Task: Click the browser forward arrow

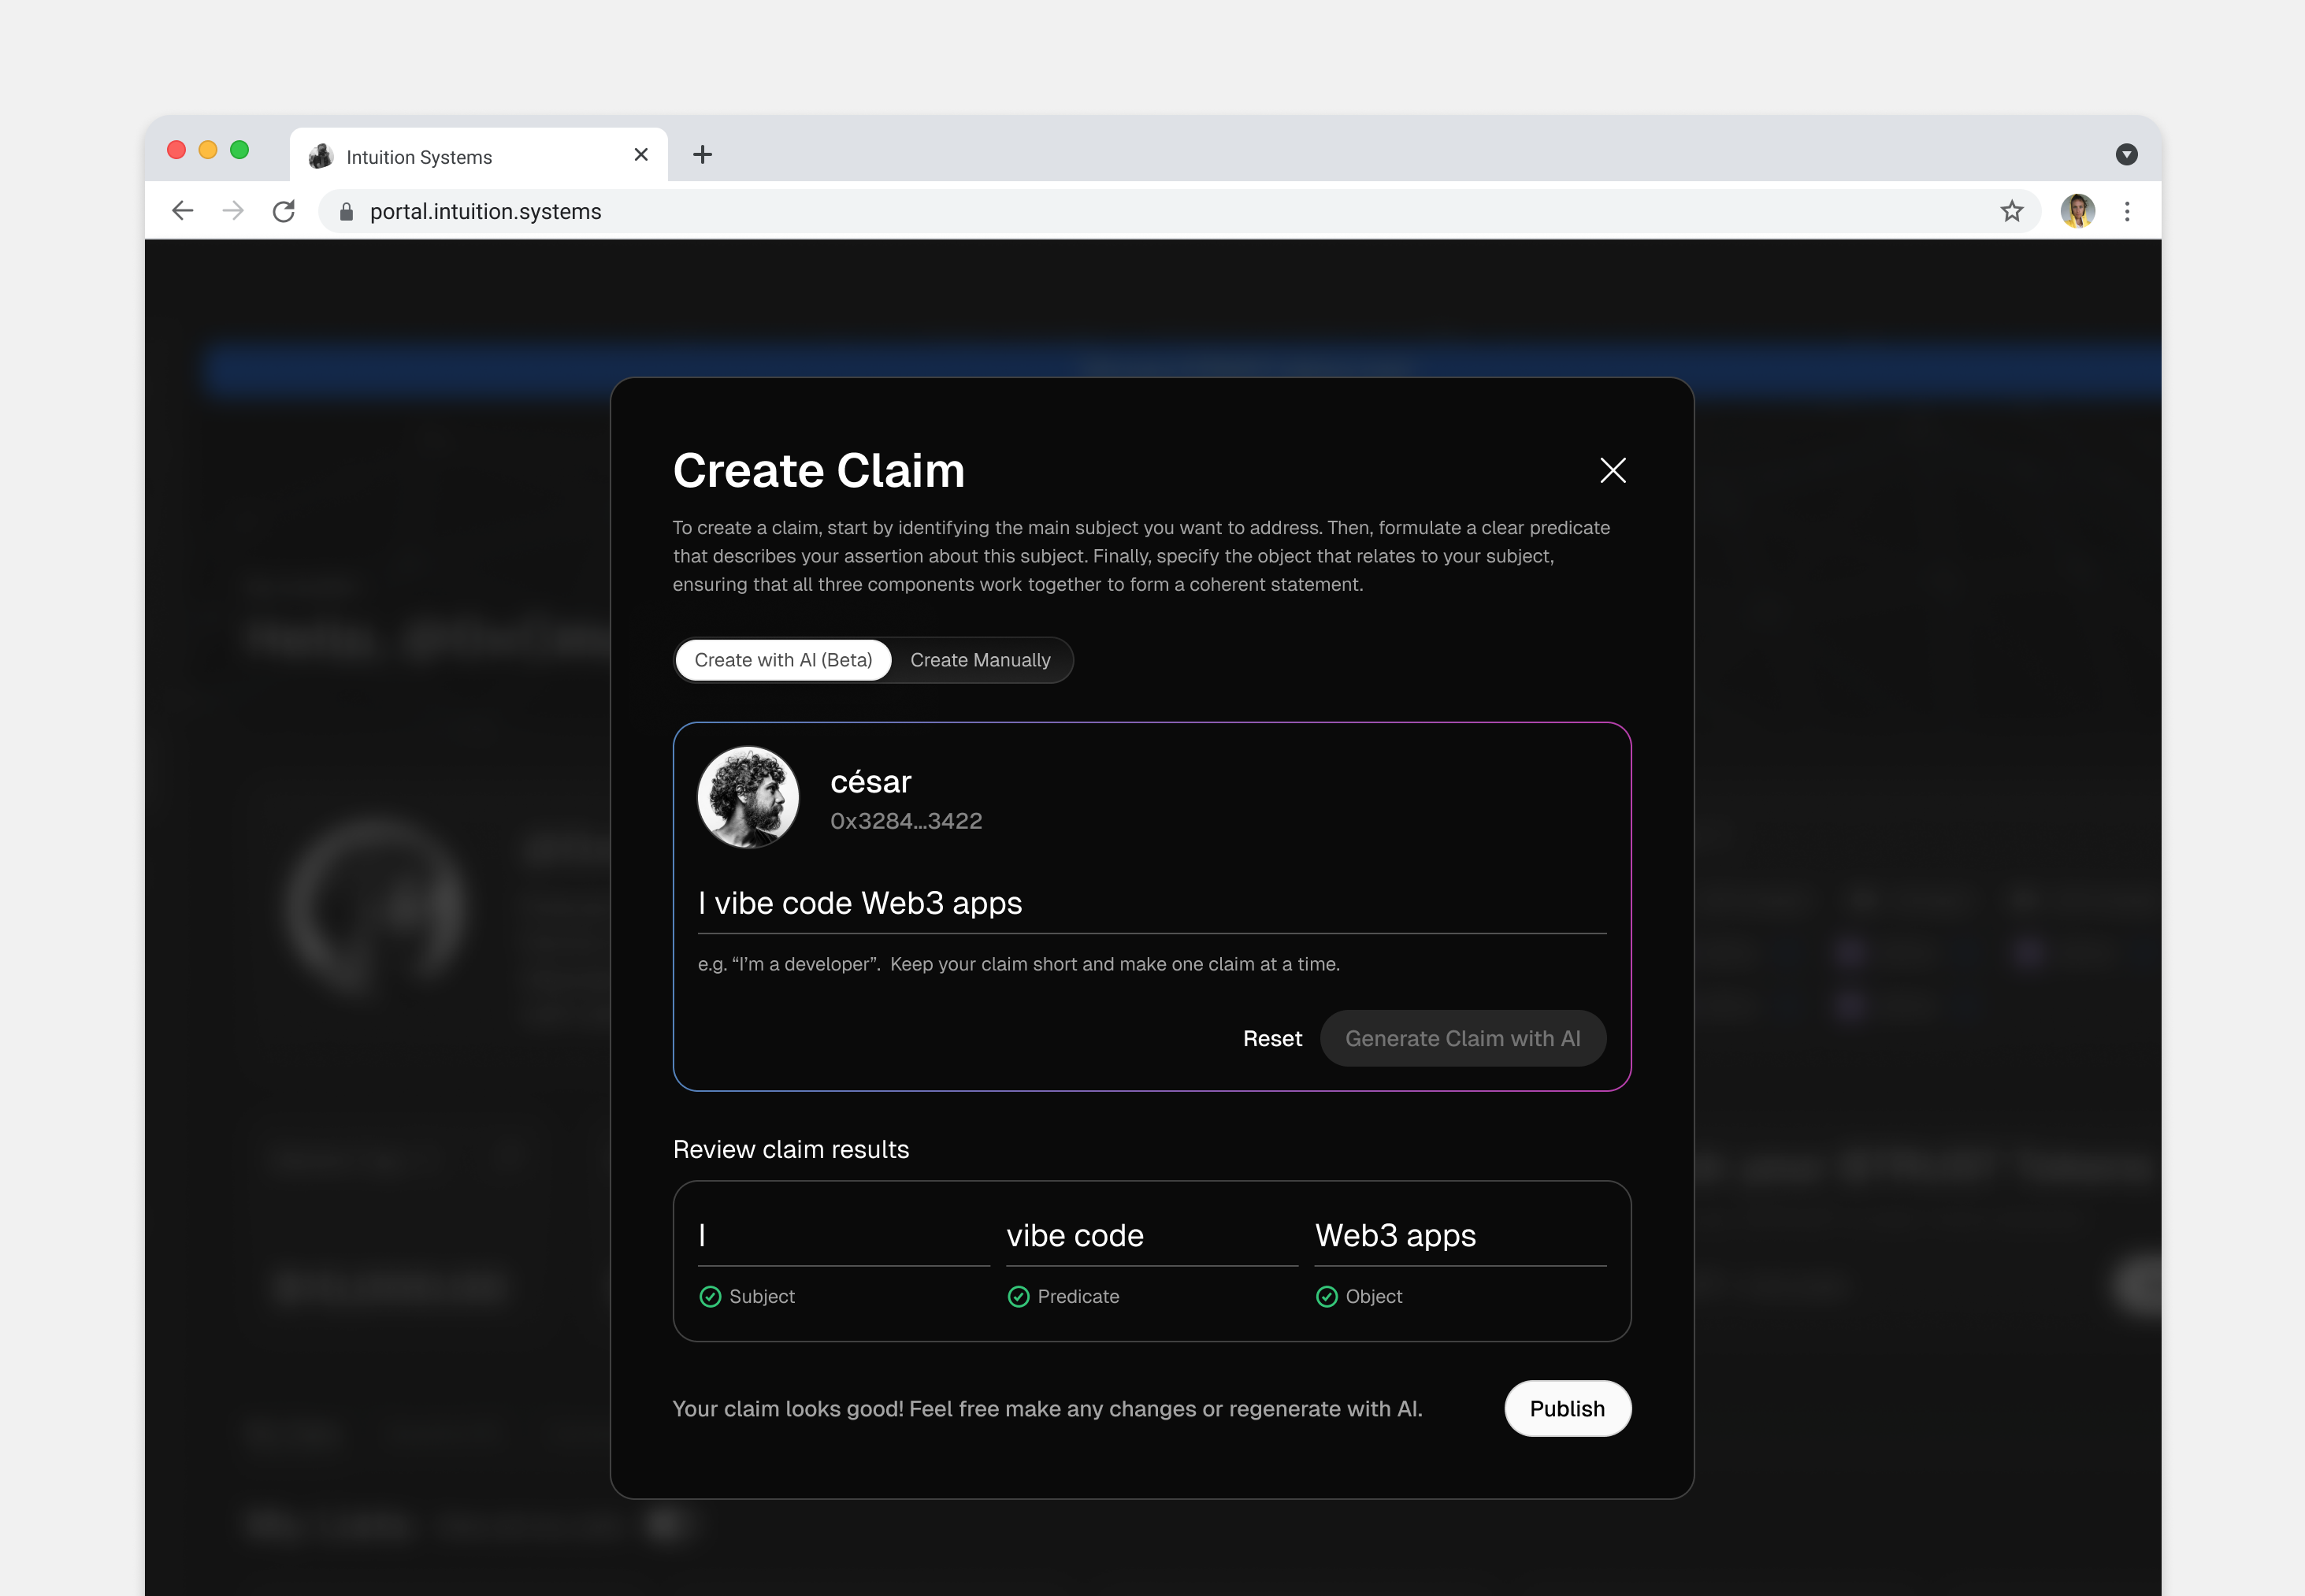Action: [233, 211]
